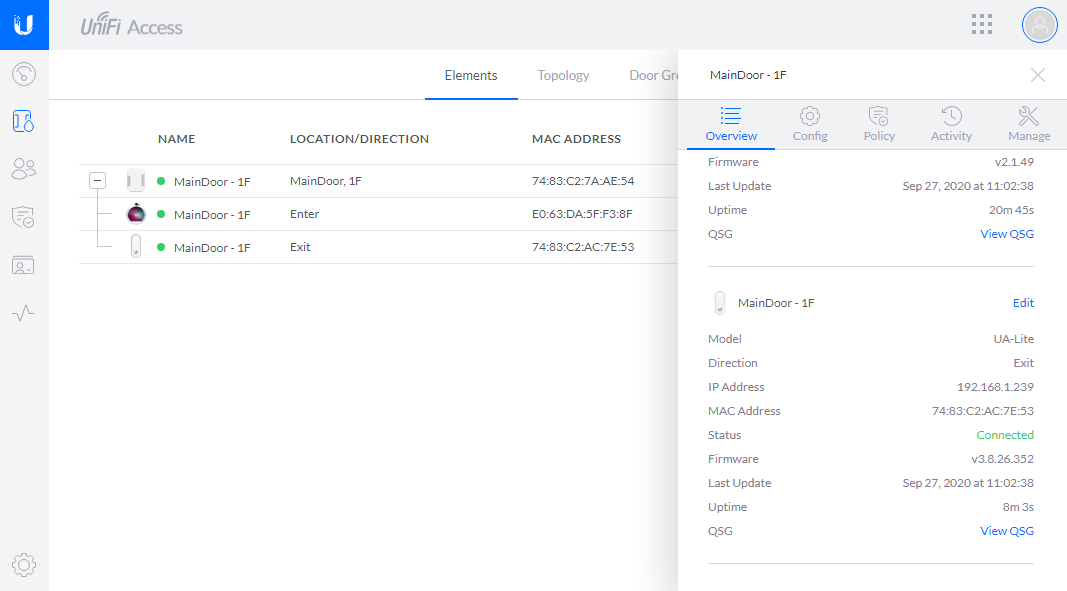The height and width of the screenshot is (591, 1067).
Task: Click the Model value UA-Lite
Action: (1013, 338)
